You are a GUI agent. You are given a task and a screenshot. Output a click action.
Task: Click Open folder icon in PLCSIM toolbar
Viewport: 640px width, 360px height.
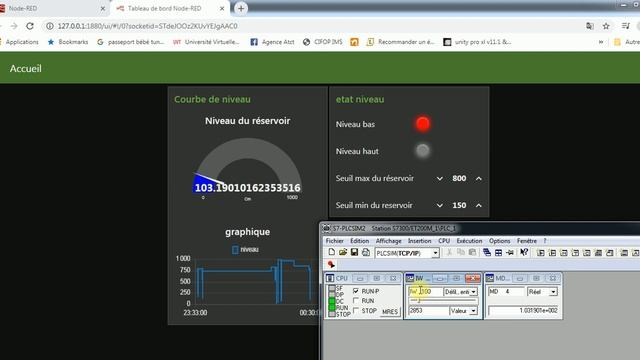pyautogui.click(x=343, y=252)
